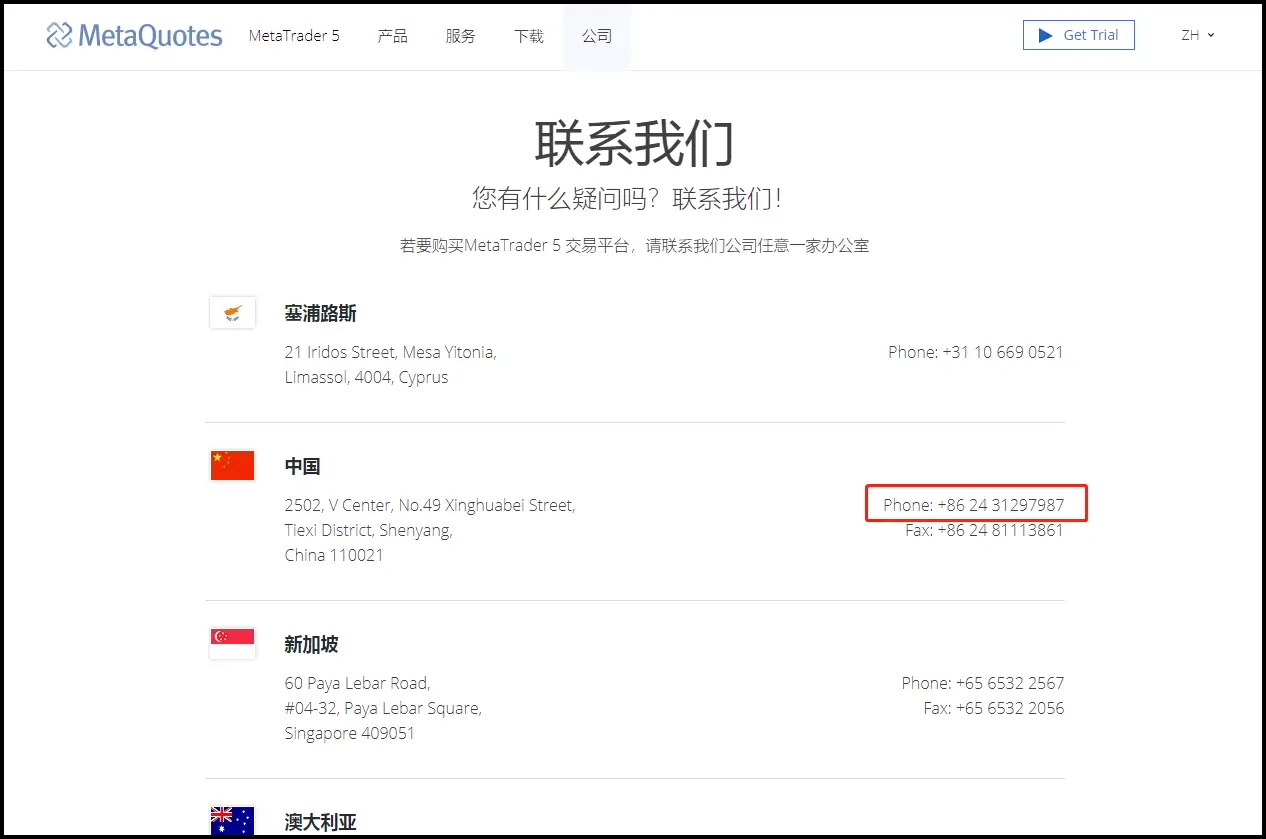This screenshot has height=839, width=1266.
Task: Click the #04-32, Paya Lebar Square line
Action: (383, 708)
